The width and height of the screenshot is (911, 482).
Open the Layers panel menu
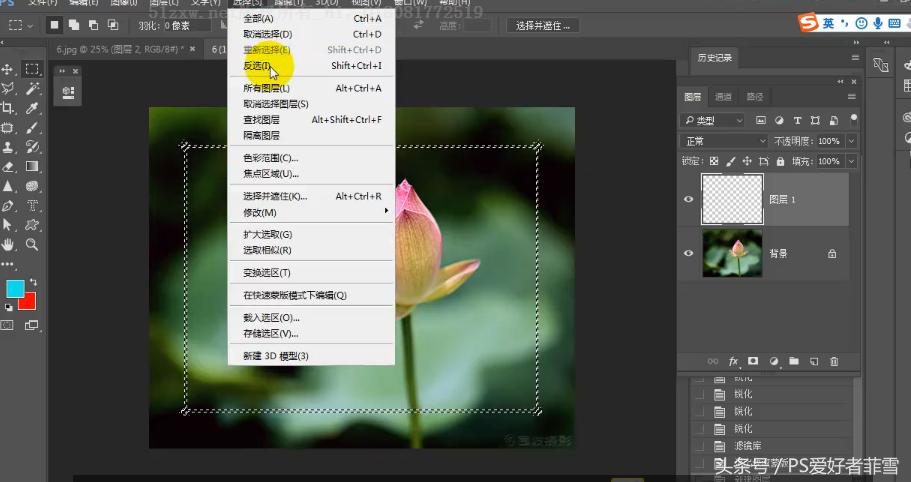pyautogui.click(x=852, y=96)
